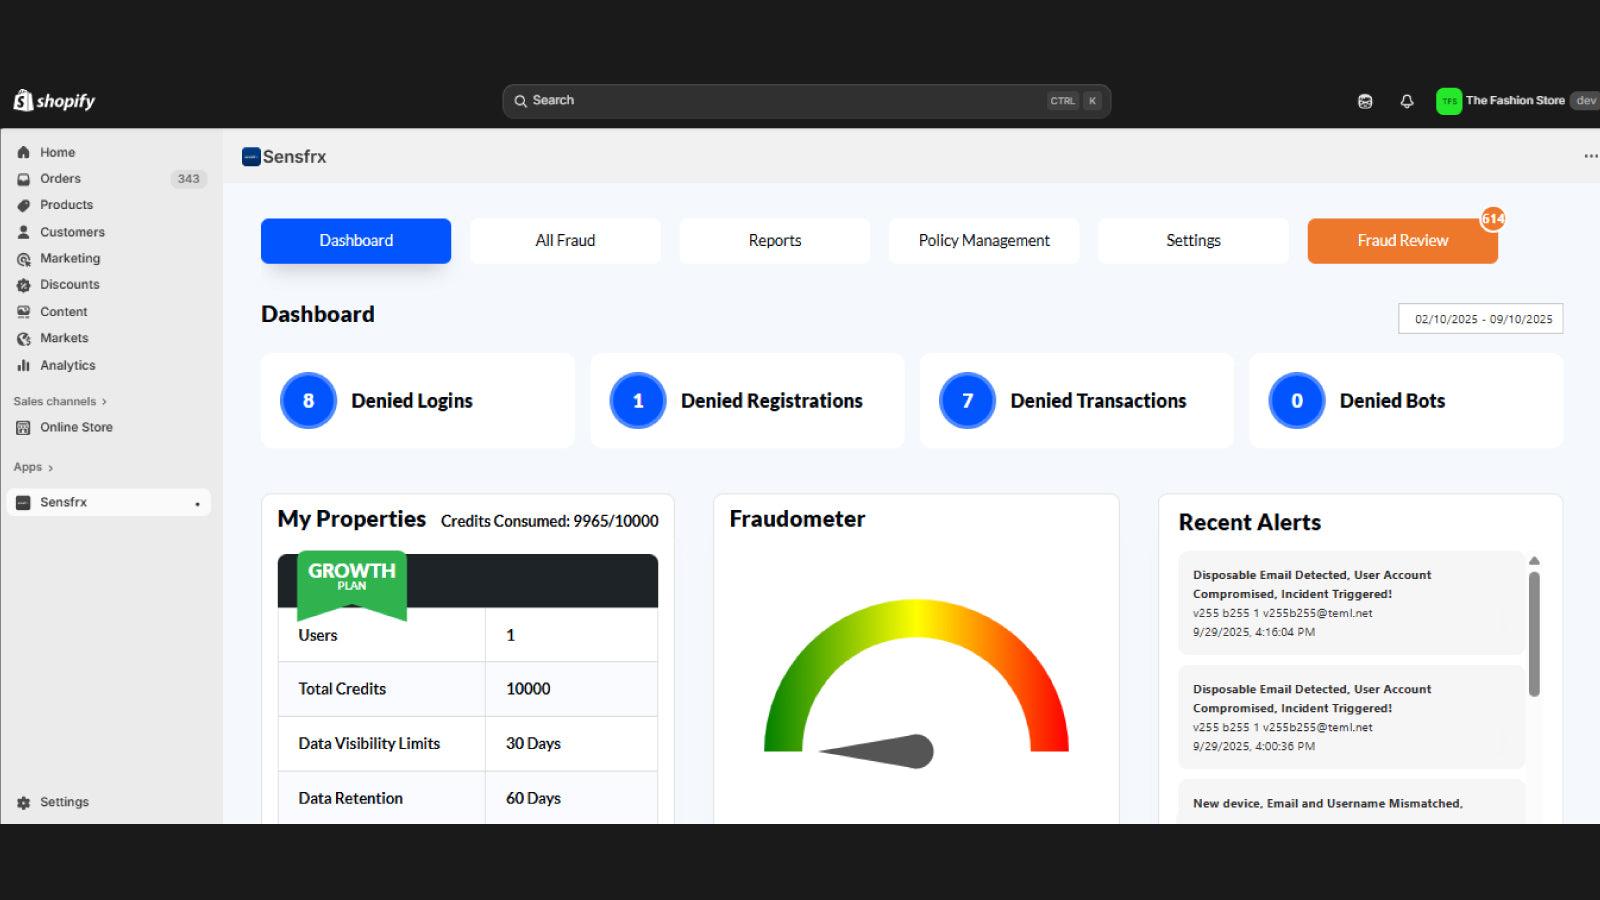Select Home in the sidebar
Viewport: 1600px width, 900px height.
tap(57, 152)
